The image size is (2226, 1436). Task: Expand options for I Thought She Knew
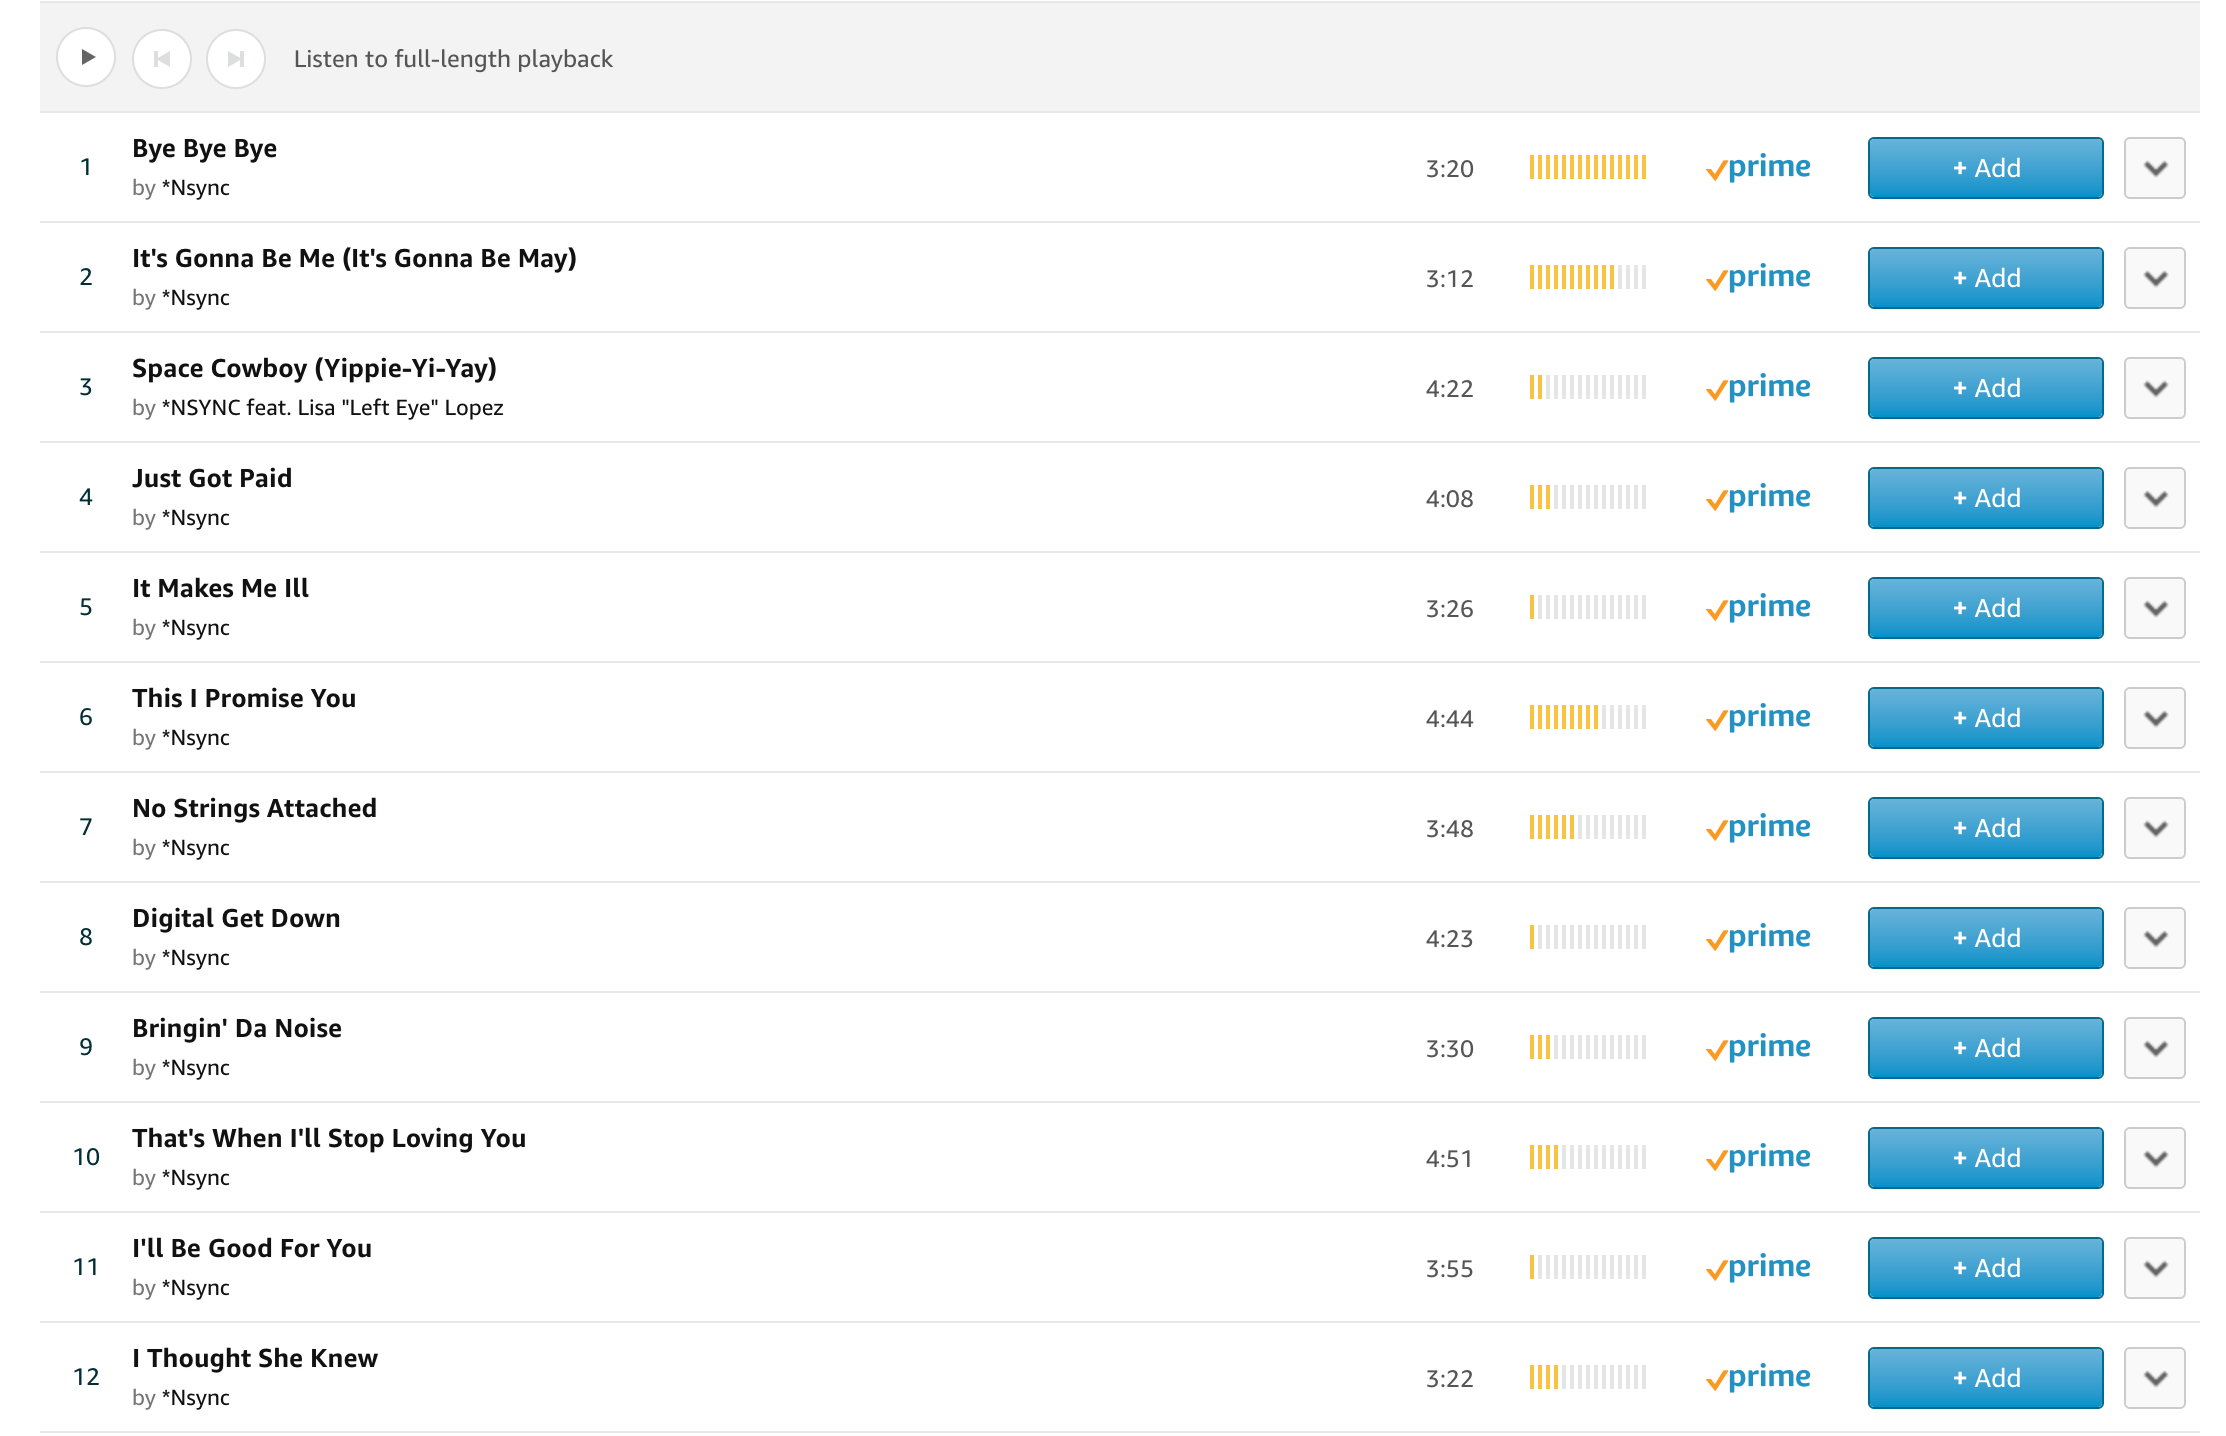(x=2155, y=1378)
